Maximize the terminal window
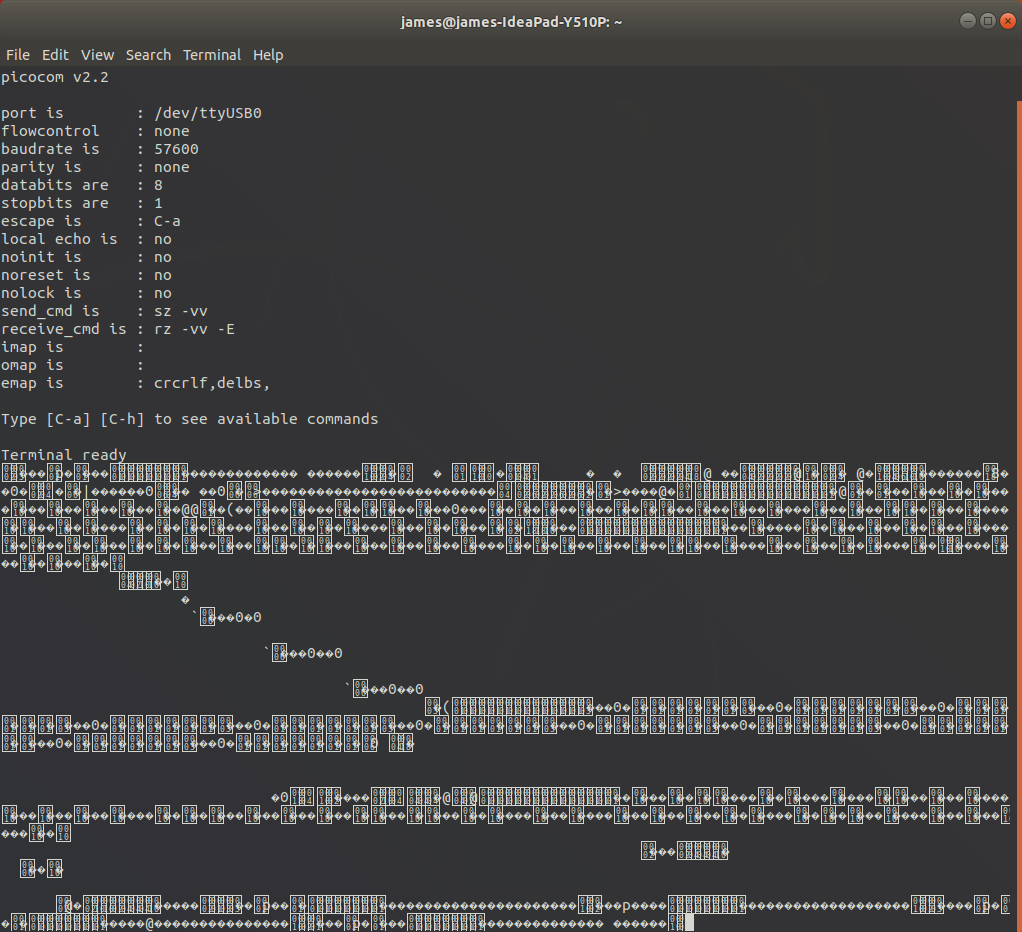The height and width of the screenshot is (932, 1022). tap(987, 21)
